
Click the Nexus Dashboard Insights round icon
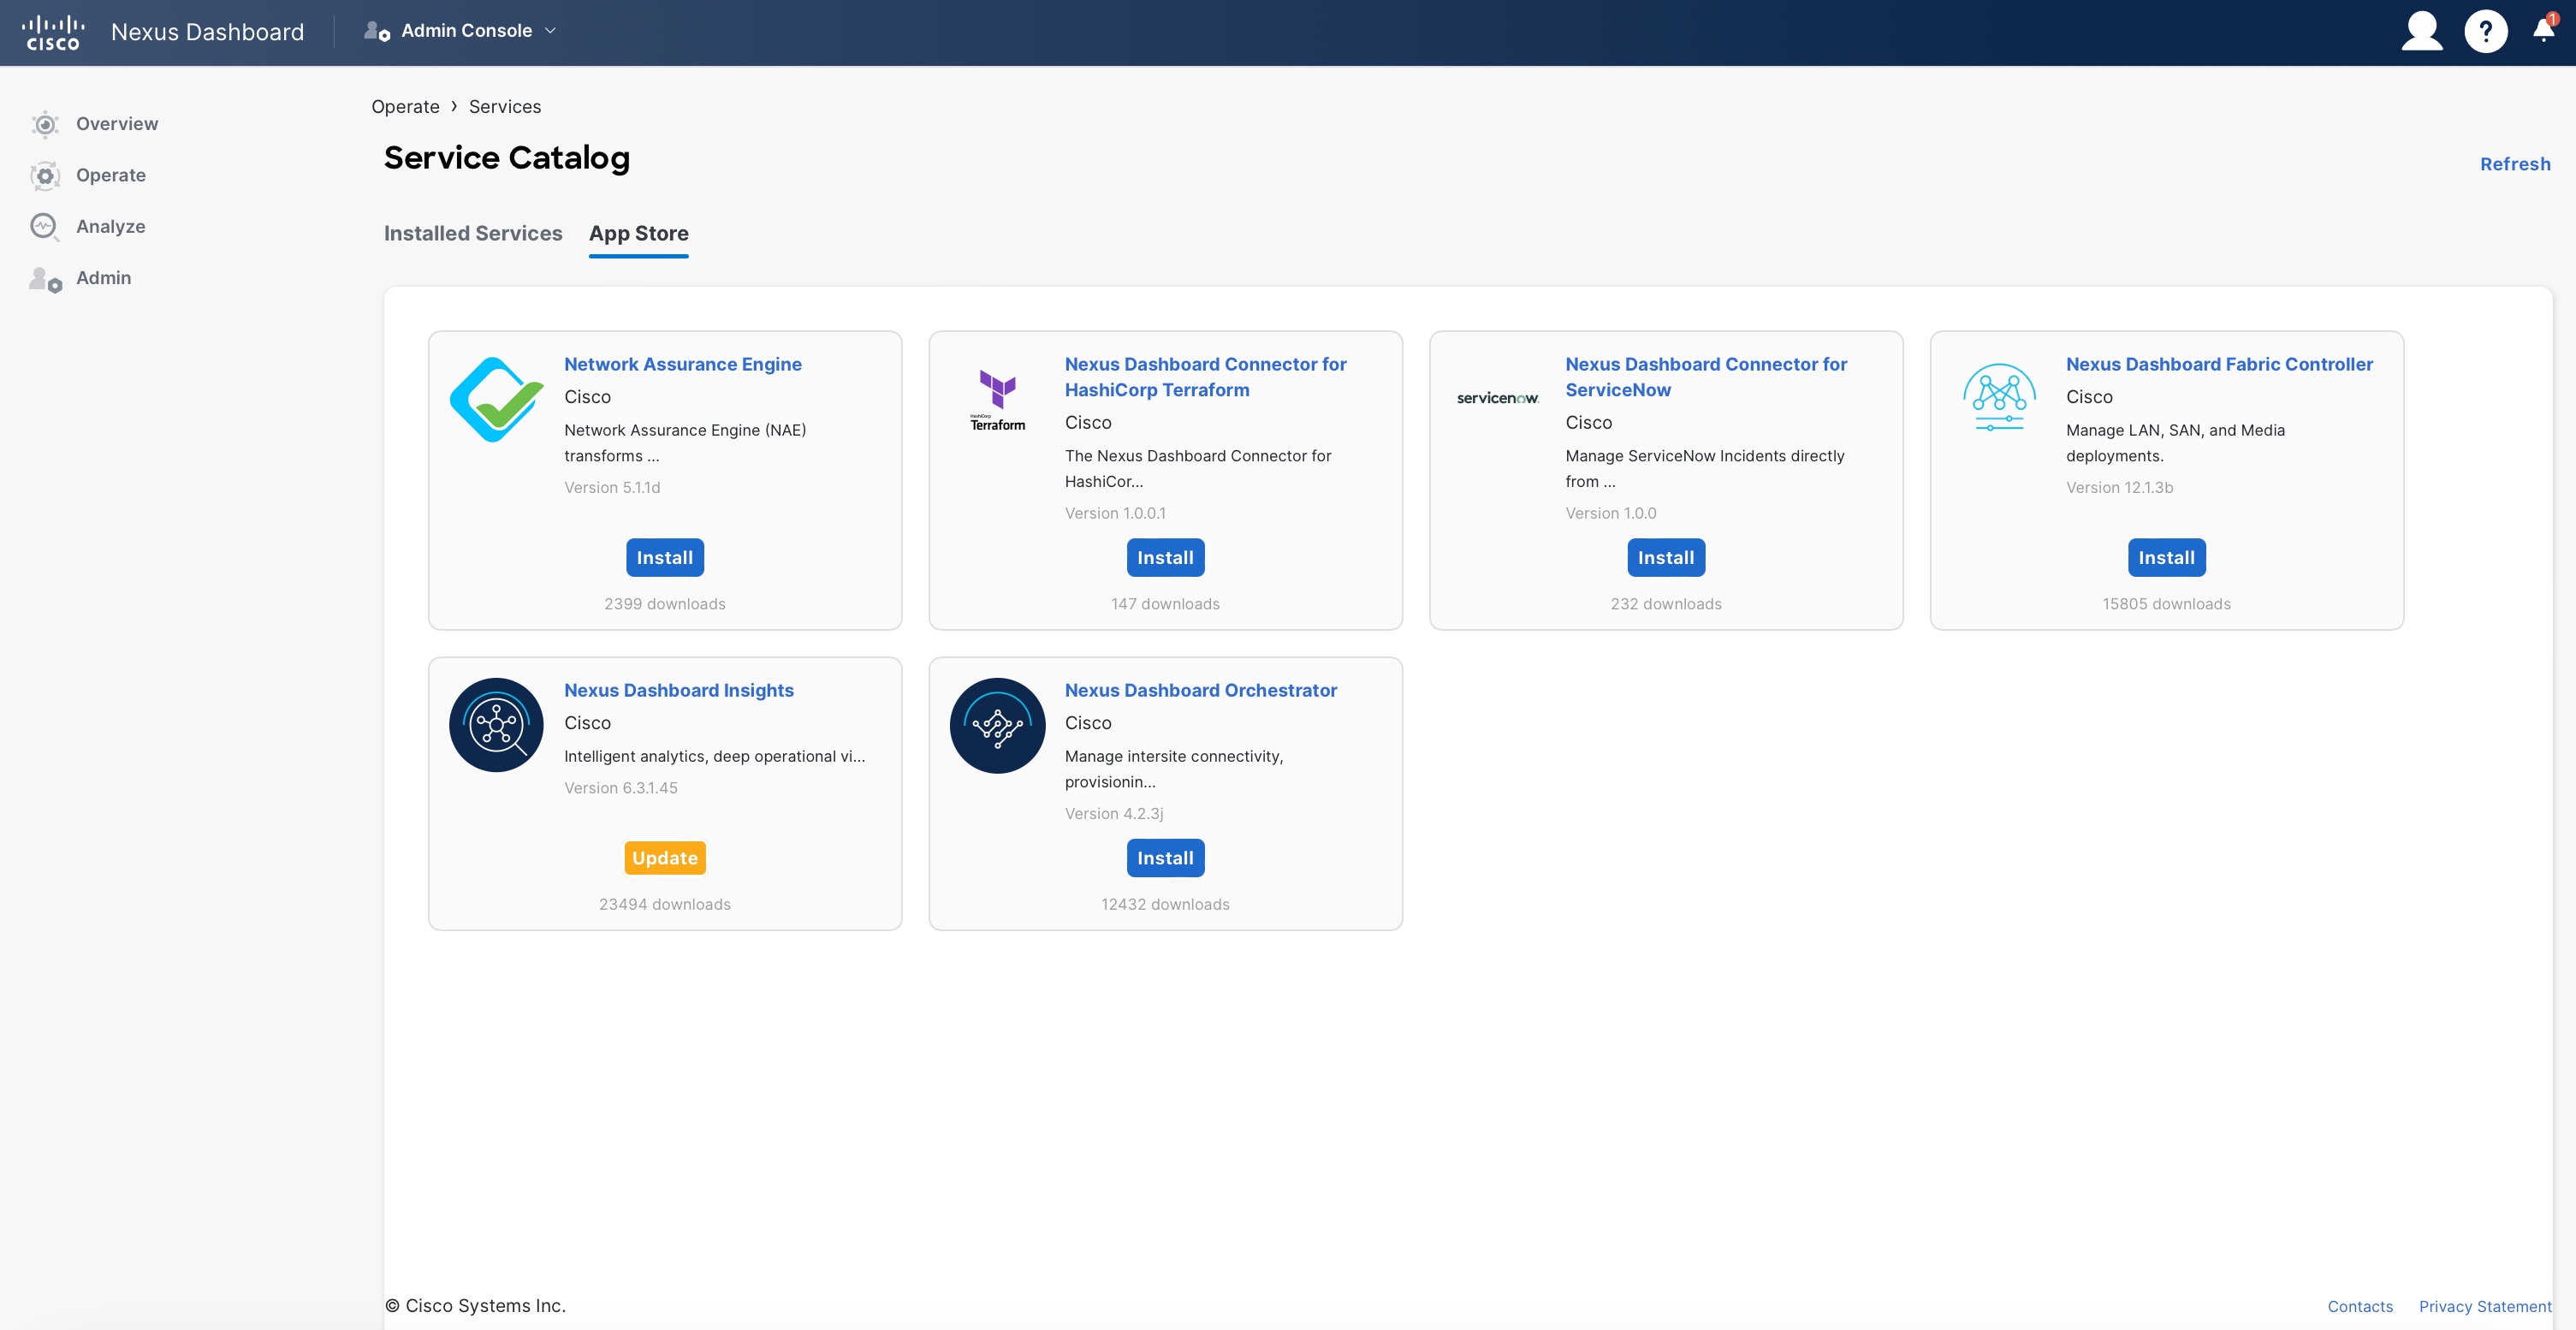coord(496,725)
